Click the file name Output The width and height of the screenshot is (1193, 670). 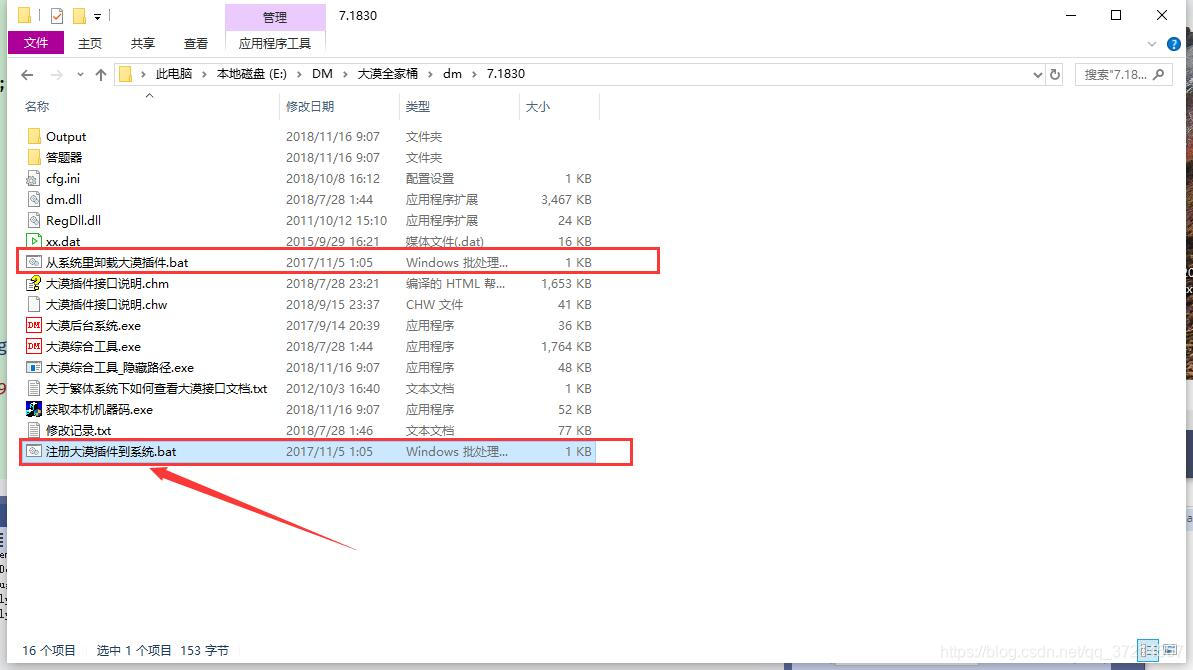click(66, 137)
